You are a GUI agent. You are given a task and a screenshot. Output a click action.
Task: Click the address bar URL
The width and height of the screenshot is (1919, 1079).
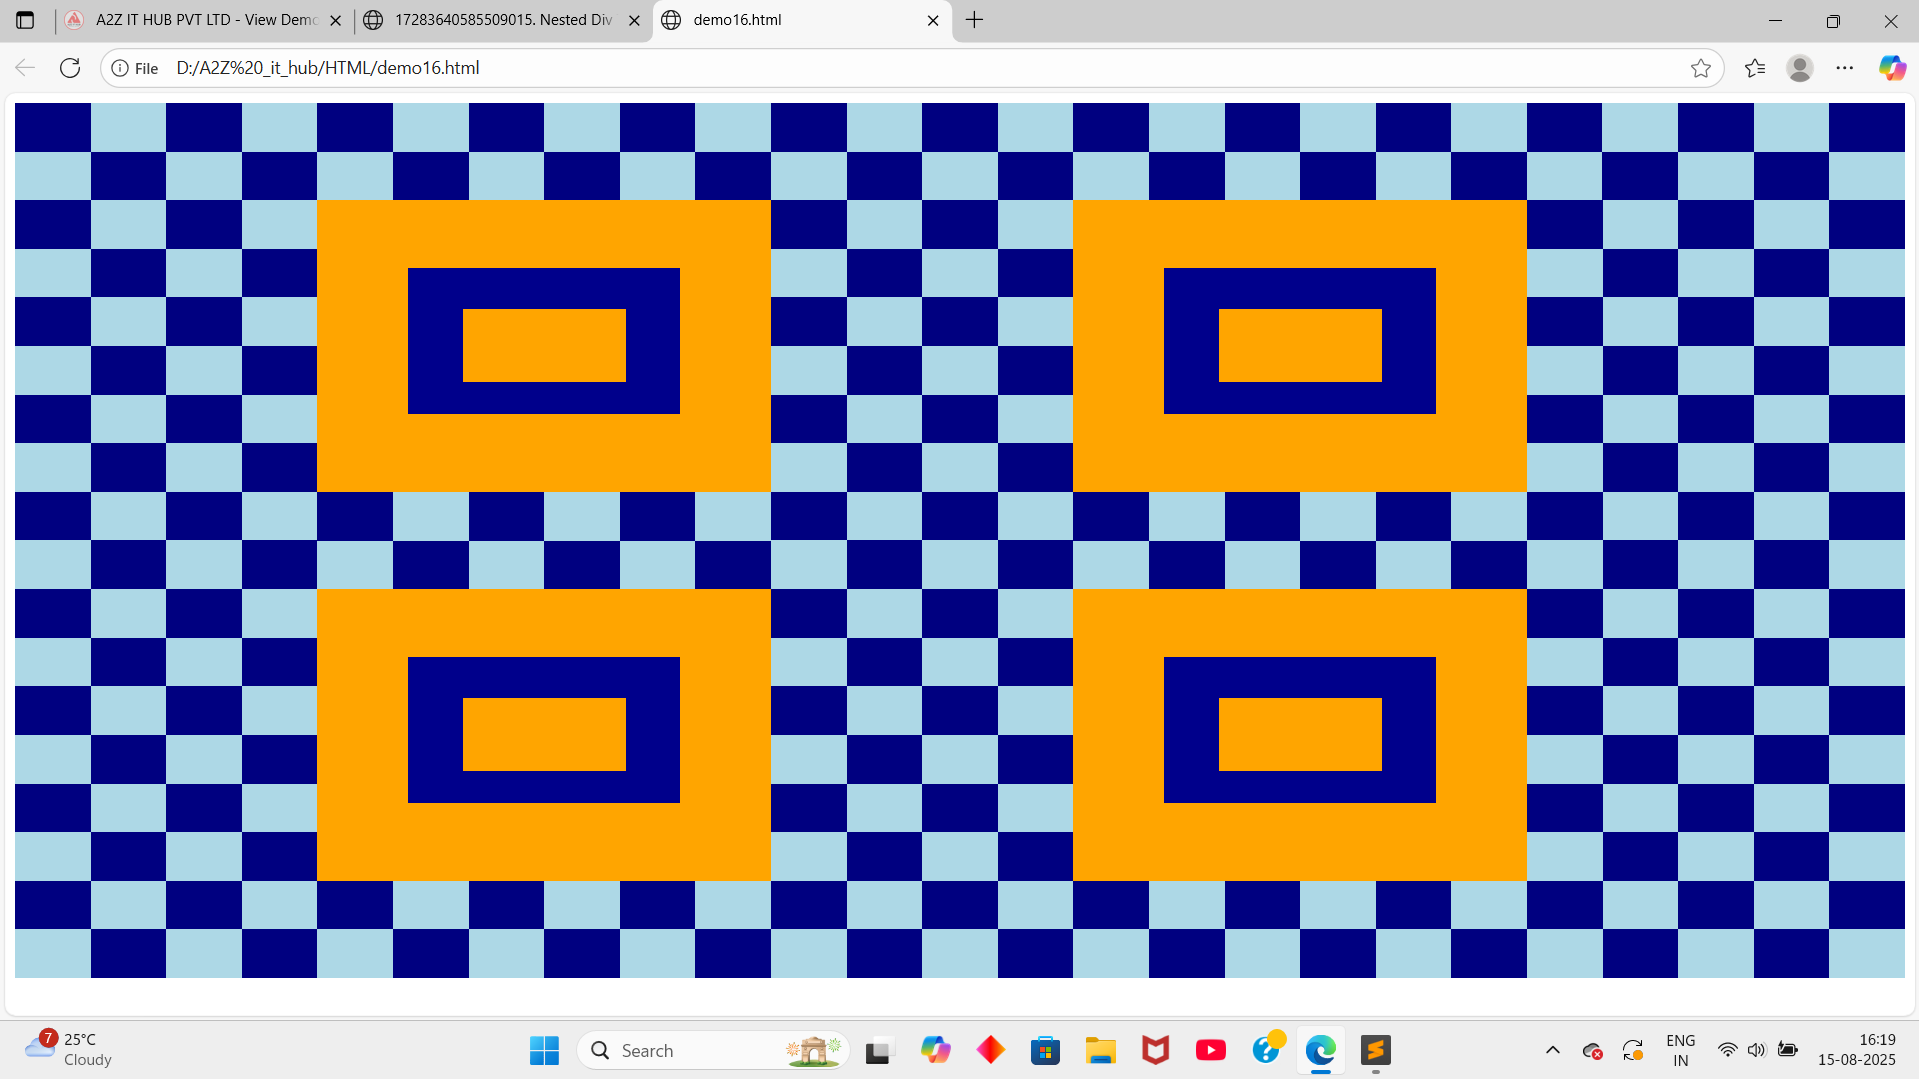[328, 68]
